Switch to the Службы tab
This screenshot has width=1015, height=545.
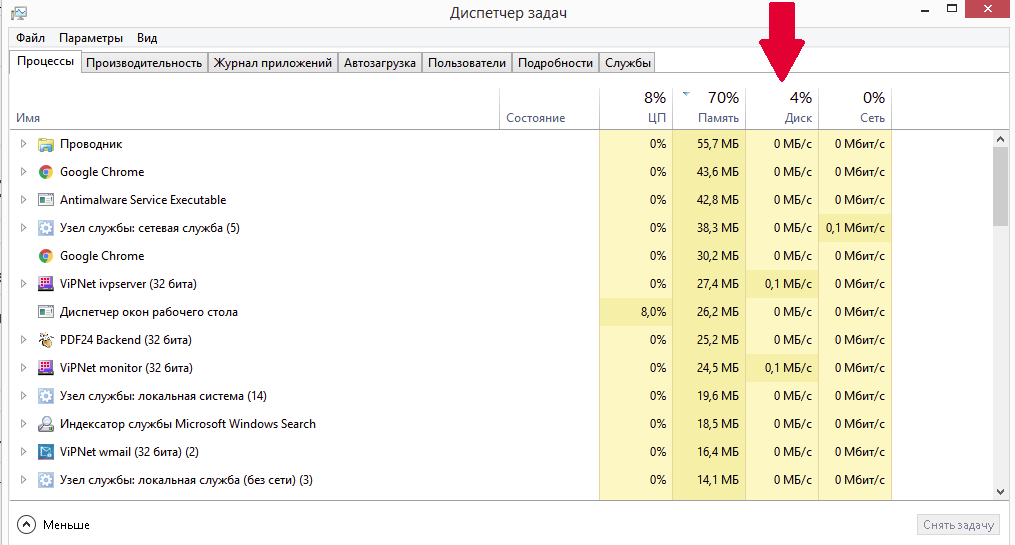point(627,63)
